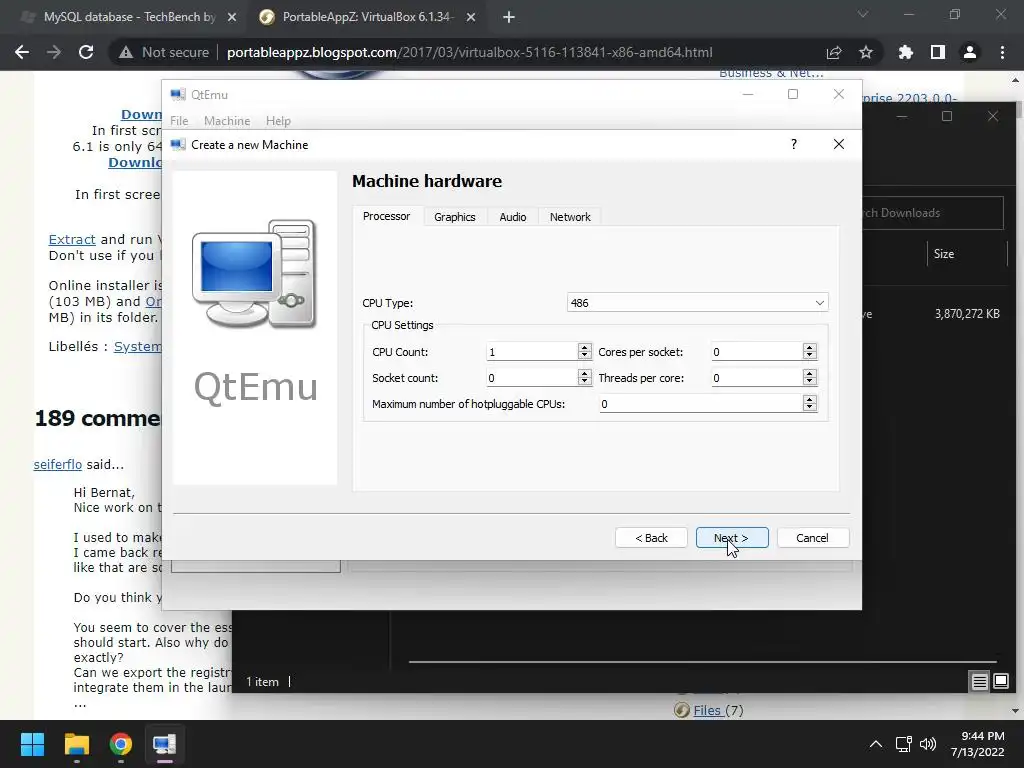Screen dimensions: 1024x768
Task: Close the Create a new Machine dialog
Action: [x=839, y=144]
